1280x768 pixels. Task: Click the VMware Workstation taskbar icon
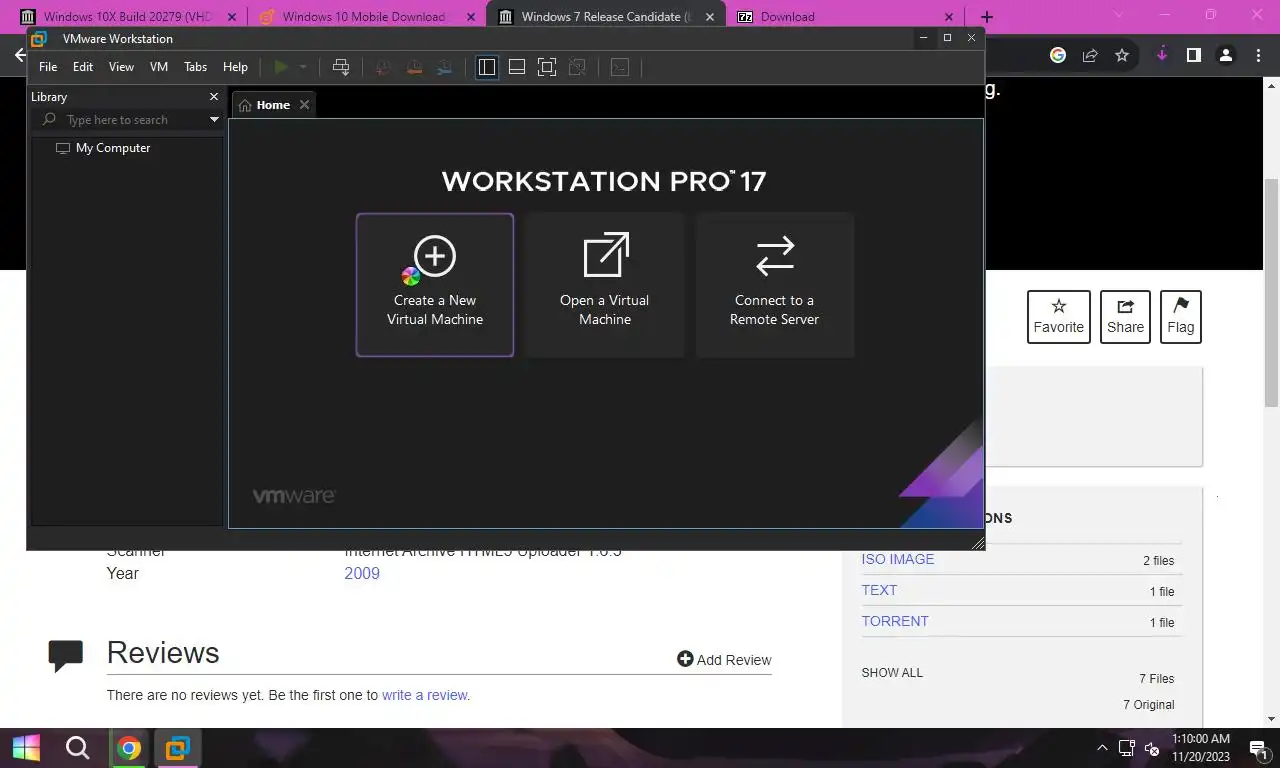(178, 748)
